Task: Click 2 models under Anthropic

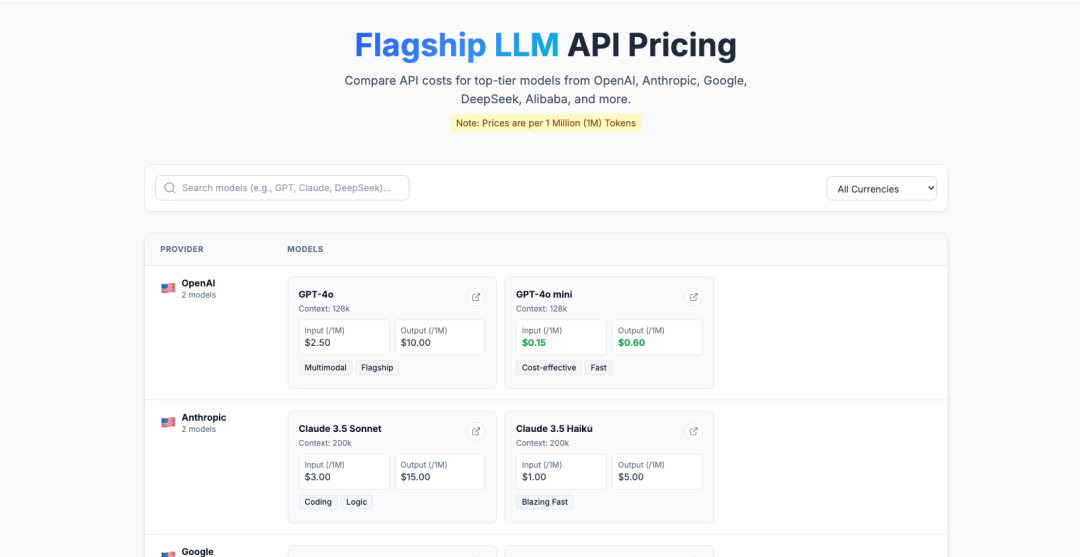Action: [198, 429]
